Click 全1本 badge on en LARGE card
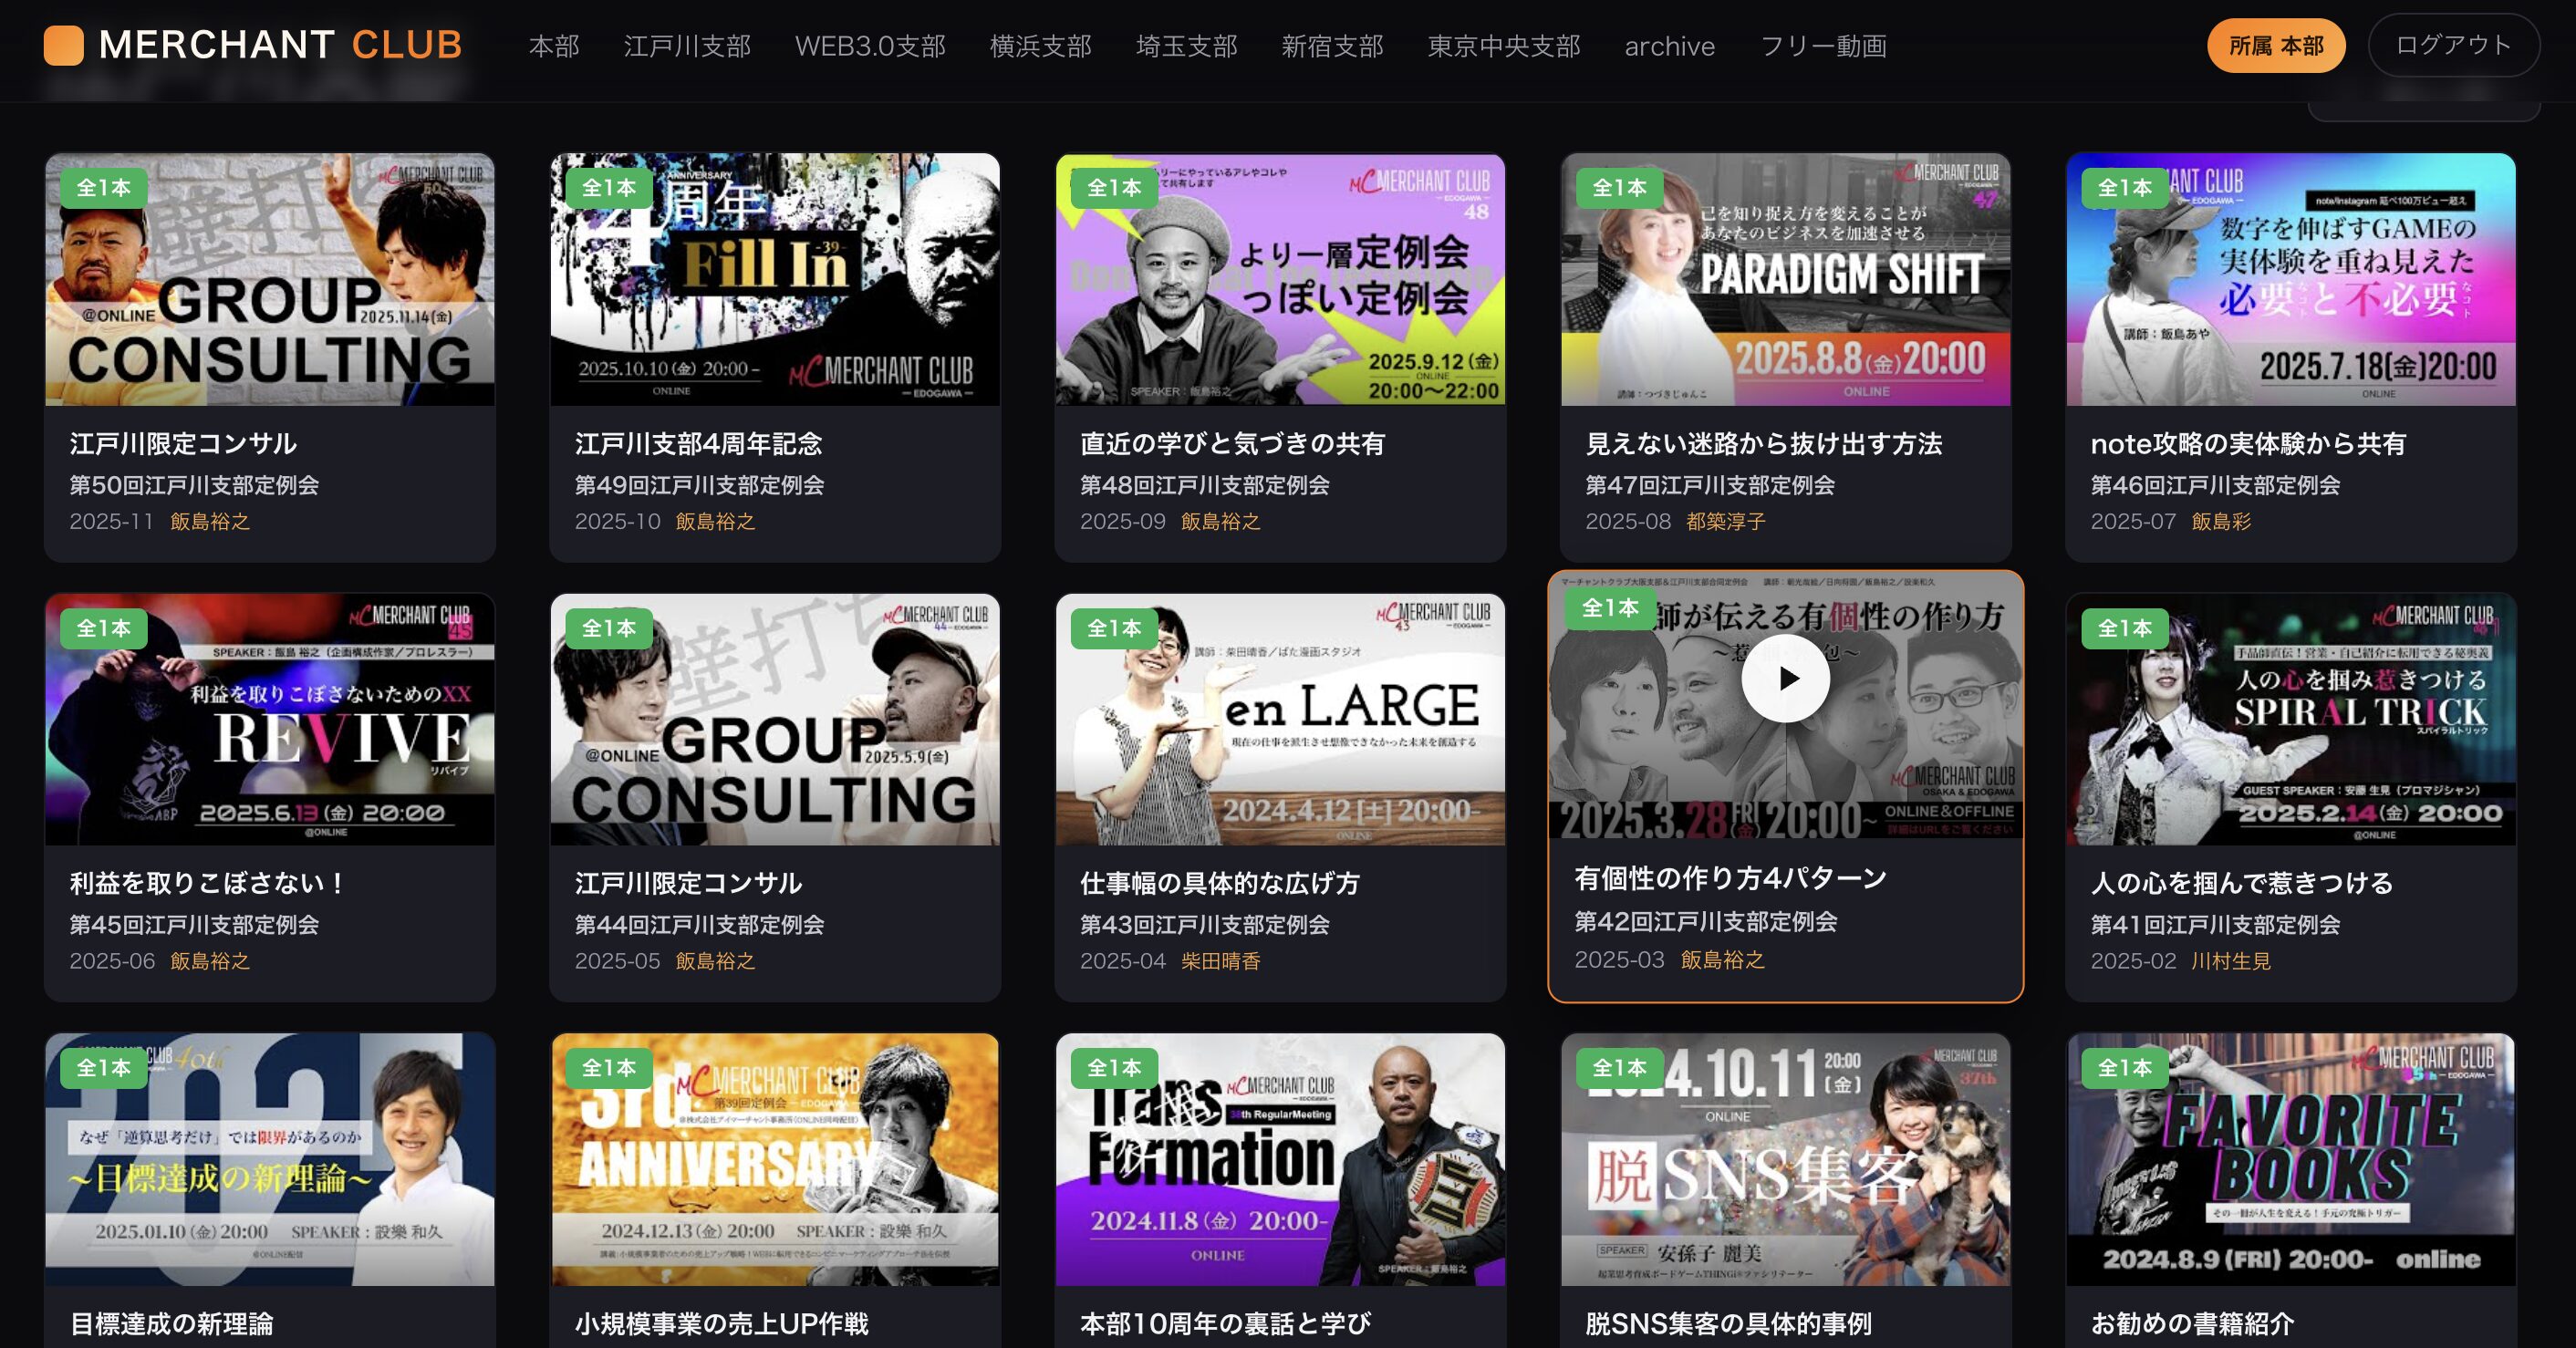The height and width of the screenshot is (1348, 2576). (x=1114, y=628)
